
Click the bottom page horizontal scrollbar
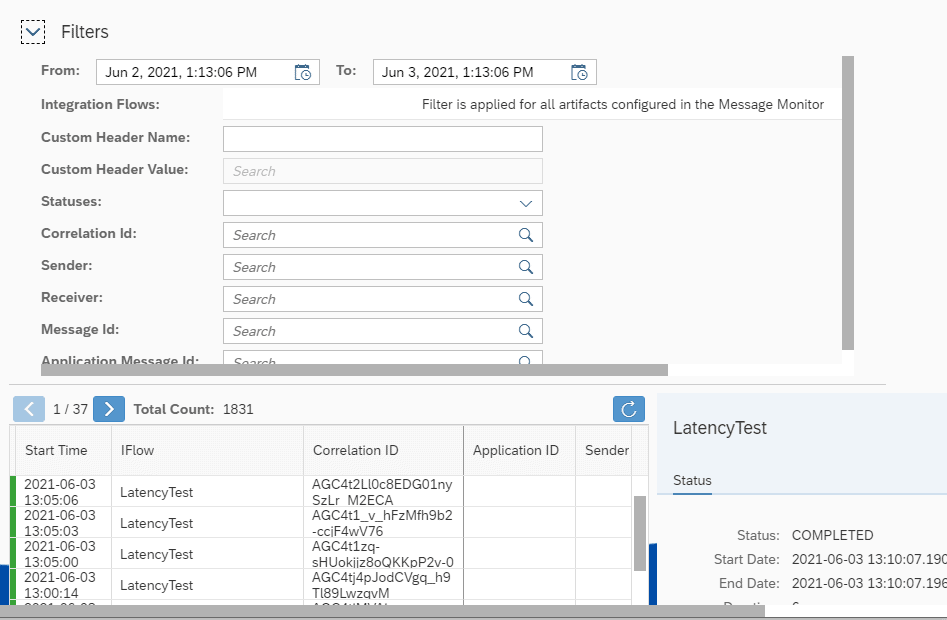point(382,612)
